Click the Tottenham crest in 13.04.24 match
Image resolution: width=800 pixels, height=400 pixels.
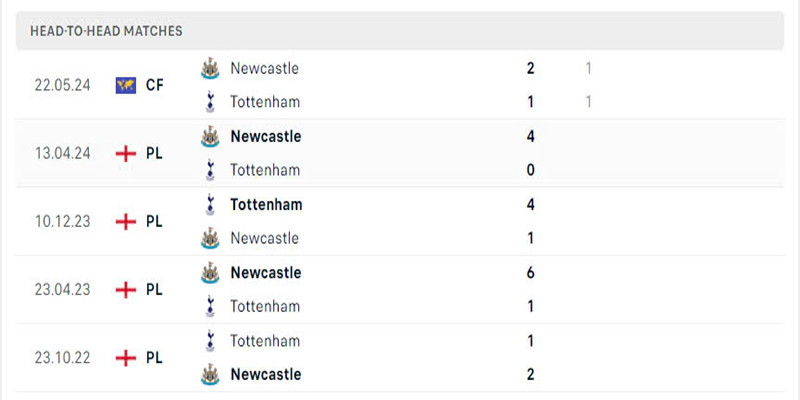210,170
